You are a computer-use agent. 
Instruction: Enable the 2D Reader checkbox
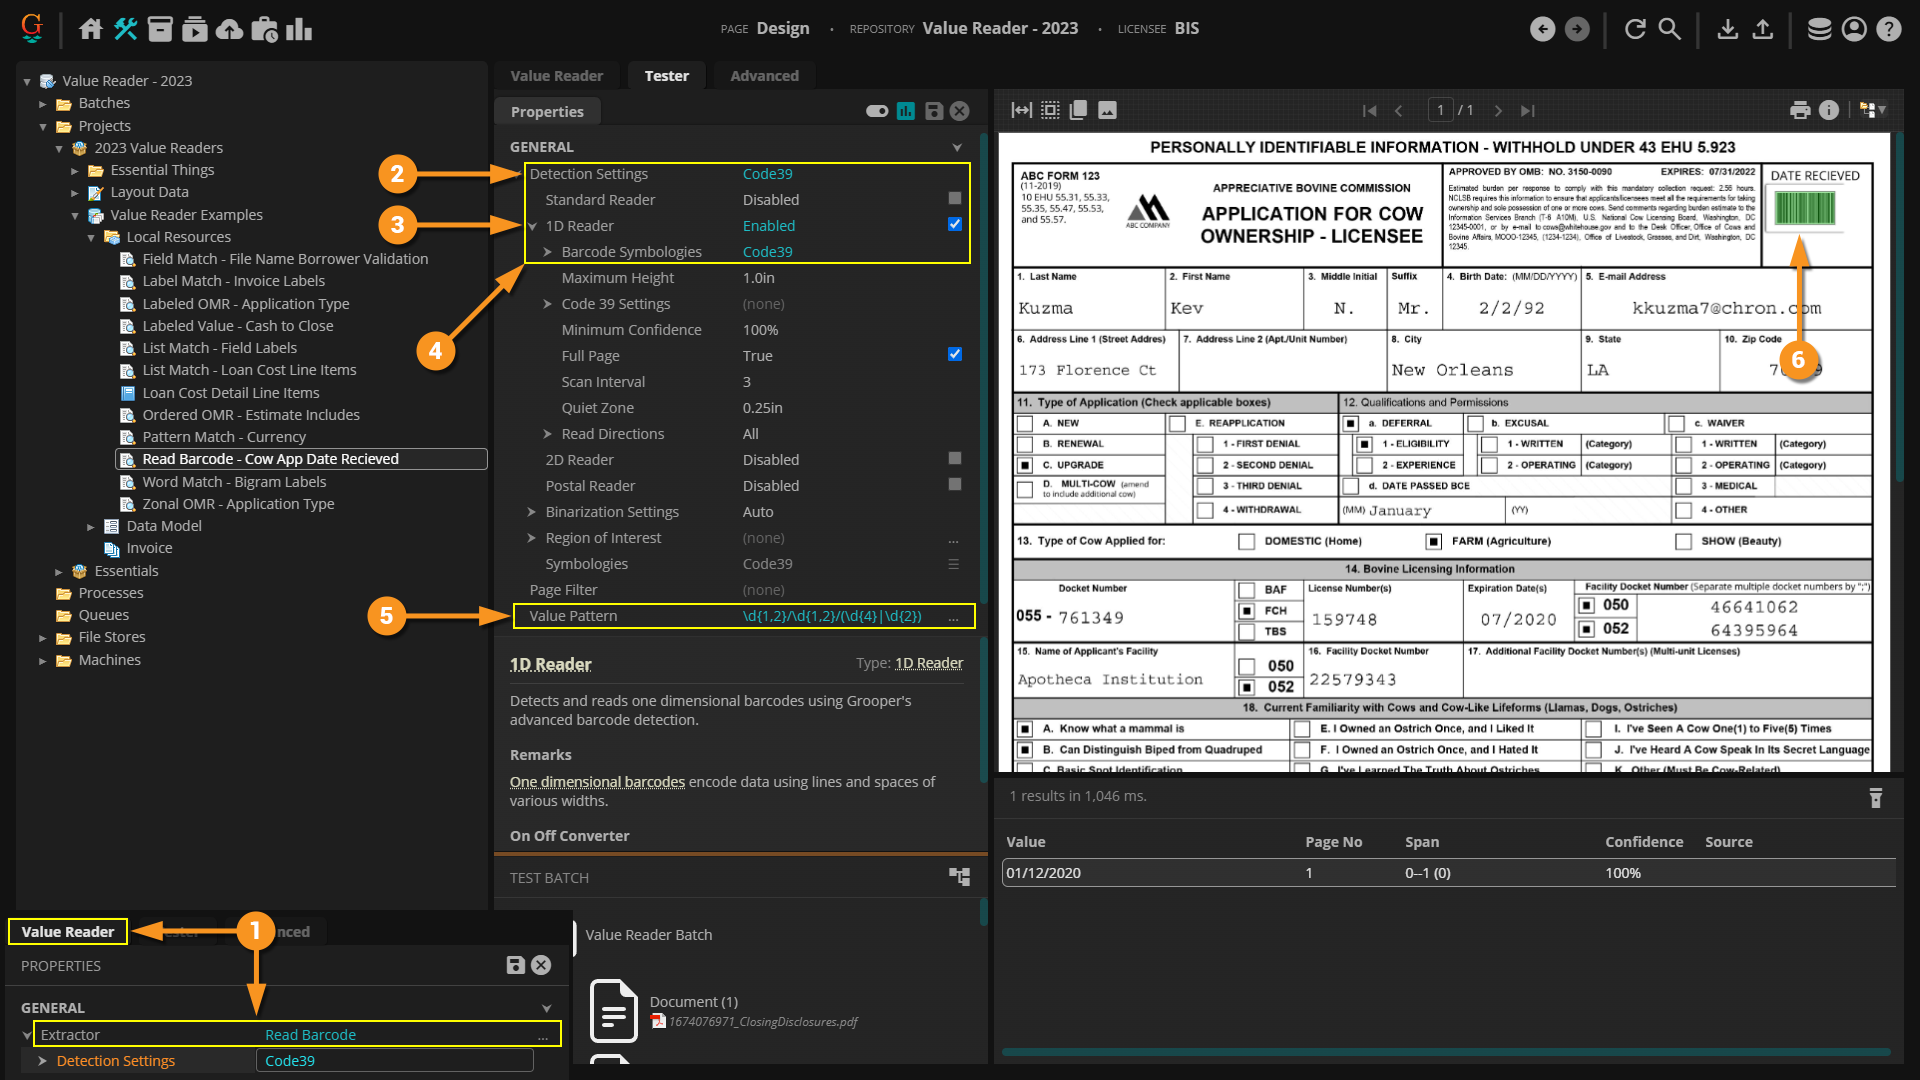pyautogui.click(x=954, y=459)
